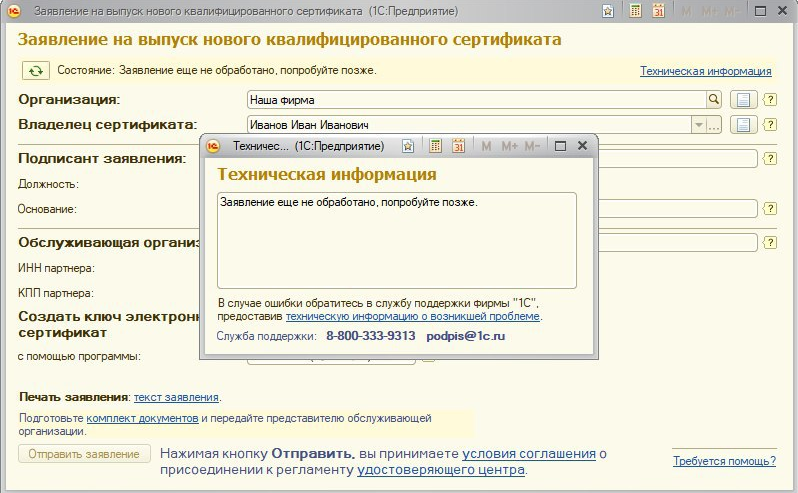This screenshot has width=798, height=493.
Task: Open the calendar icon in dialog title bar
Action: click(459, 146)
